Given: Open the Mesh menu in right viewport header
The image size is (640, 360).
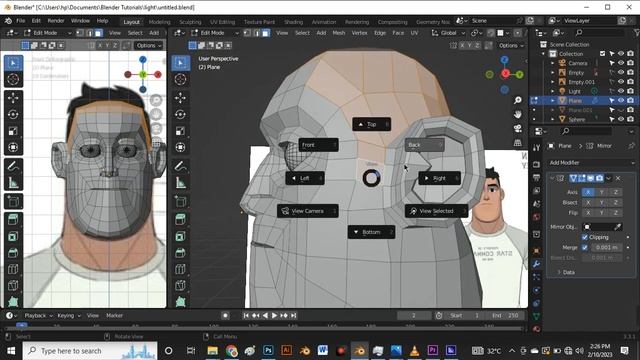Looking at the screenshot, I should (x=339, y=33).
